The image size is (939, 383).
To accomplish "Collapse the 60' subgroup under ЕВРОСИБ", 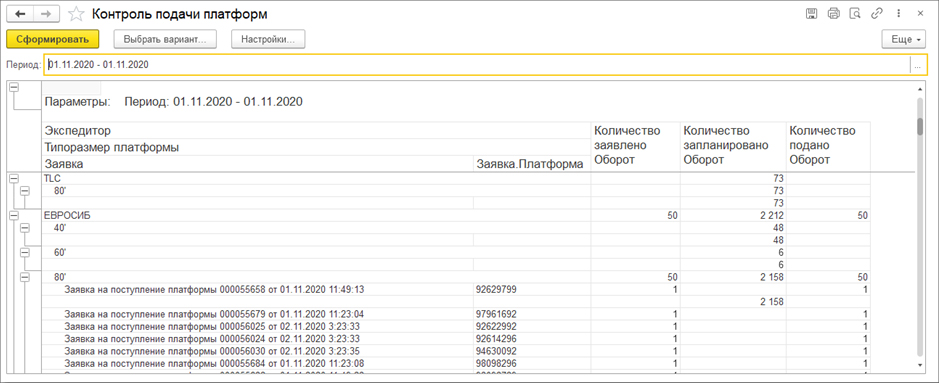I will tap(25, 253).
